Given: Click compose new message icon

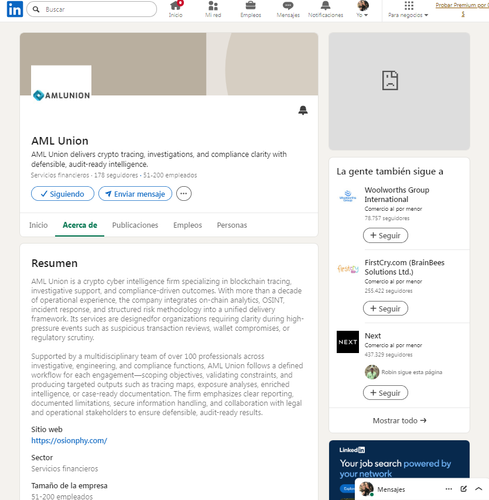Looking at the screenshot, I should click(x=463, y=489).
